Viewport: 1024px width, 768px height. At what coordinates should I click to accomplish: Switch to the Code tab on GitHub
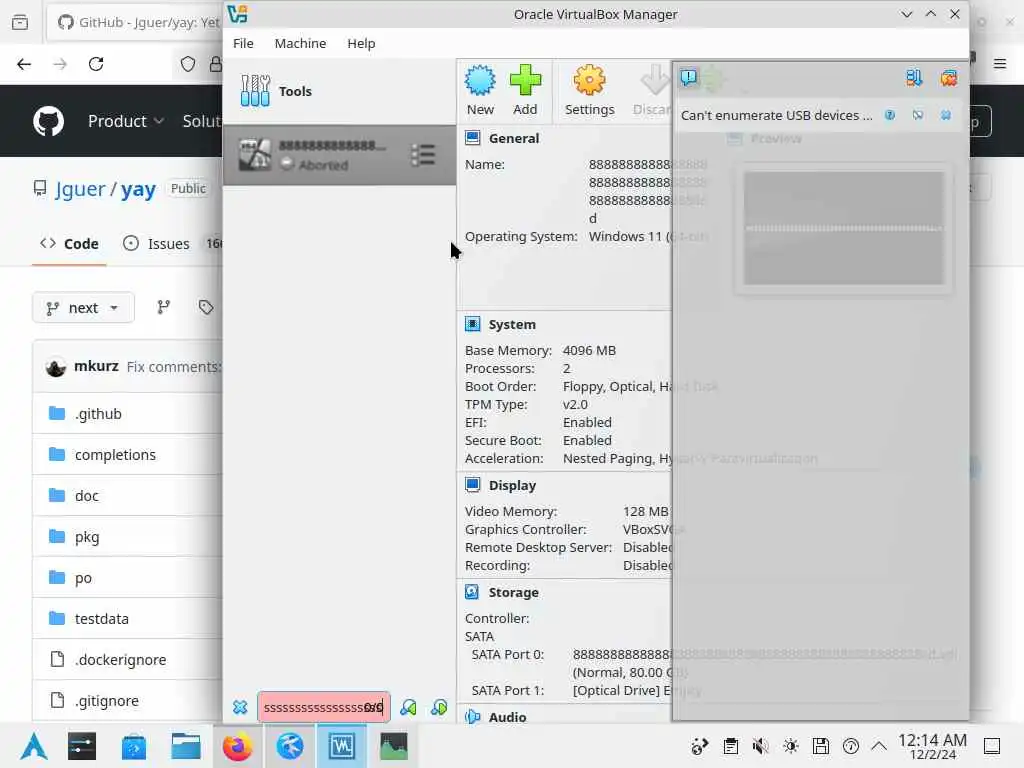[69, 244]
